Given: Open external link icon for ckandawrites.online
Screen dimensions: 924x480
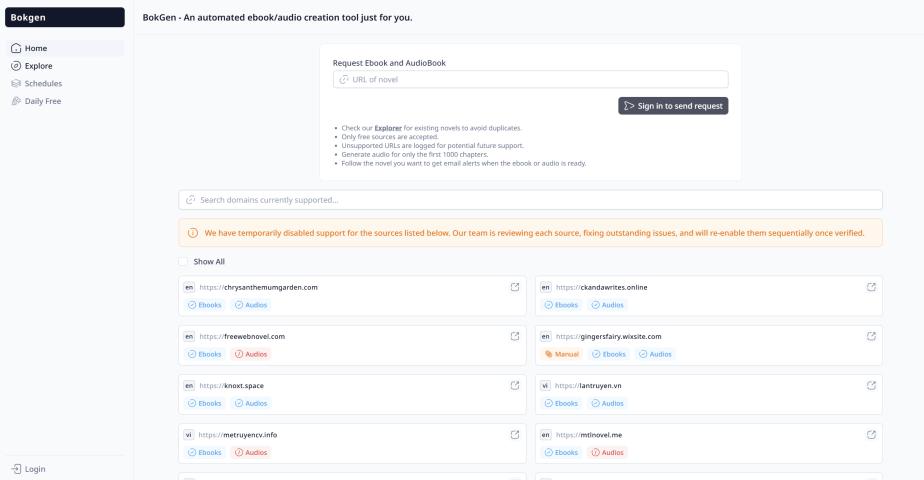Looking at the screenshot, I should pyautogui.click(x=871, y=287).
